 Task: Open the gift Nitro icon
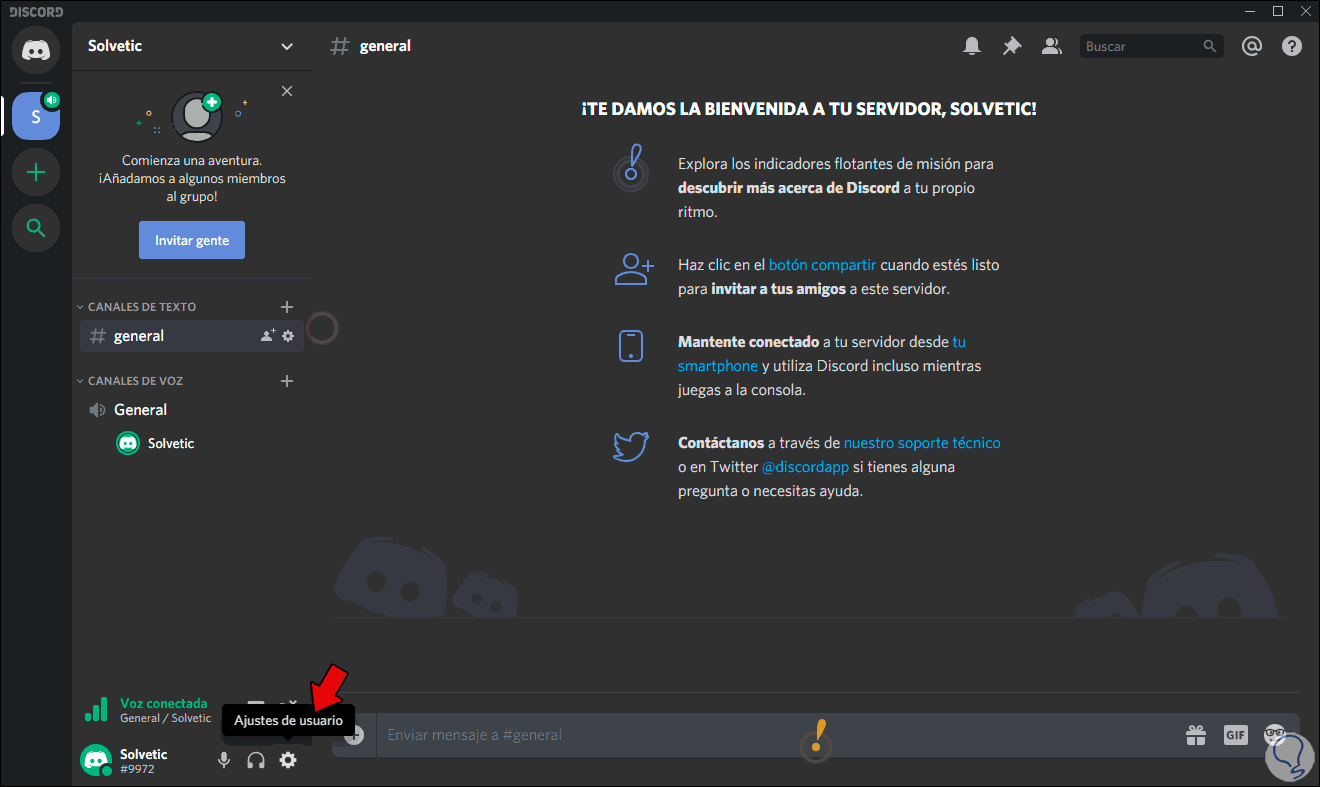[1196, 735]
